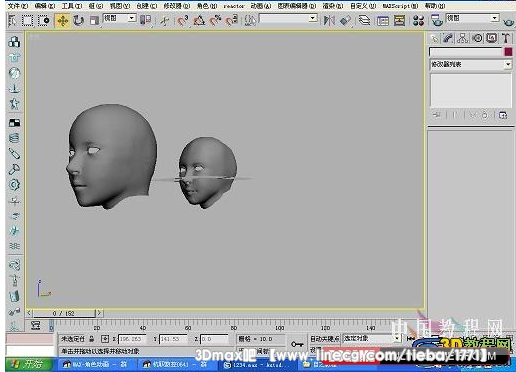Open the Curve Editor icon
The image size is (516, 372).
pyautogui.click(x=383, y=21)
